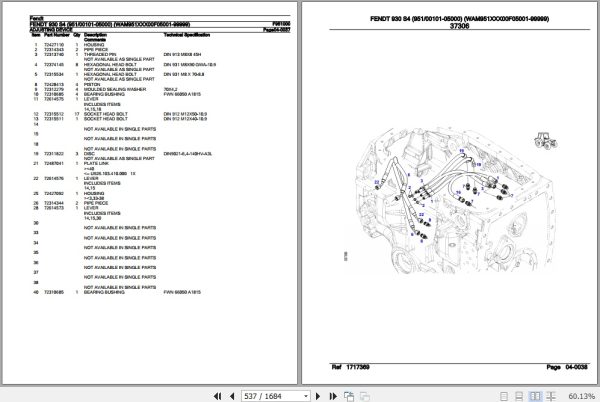Click the MOULDED SEALING WASHER description
Image resolution: width=600 pixels, height=402 pixels.
click(115, 90)
